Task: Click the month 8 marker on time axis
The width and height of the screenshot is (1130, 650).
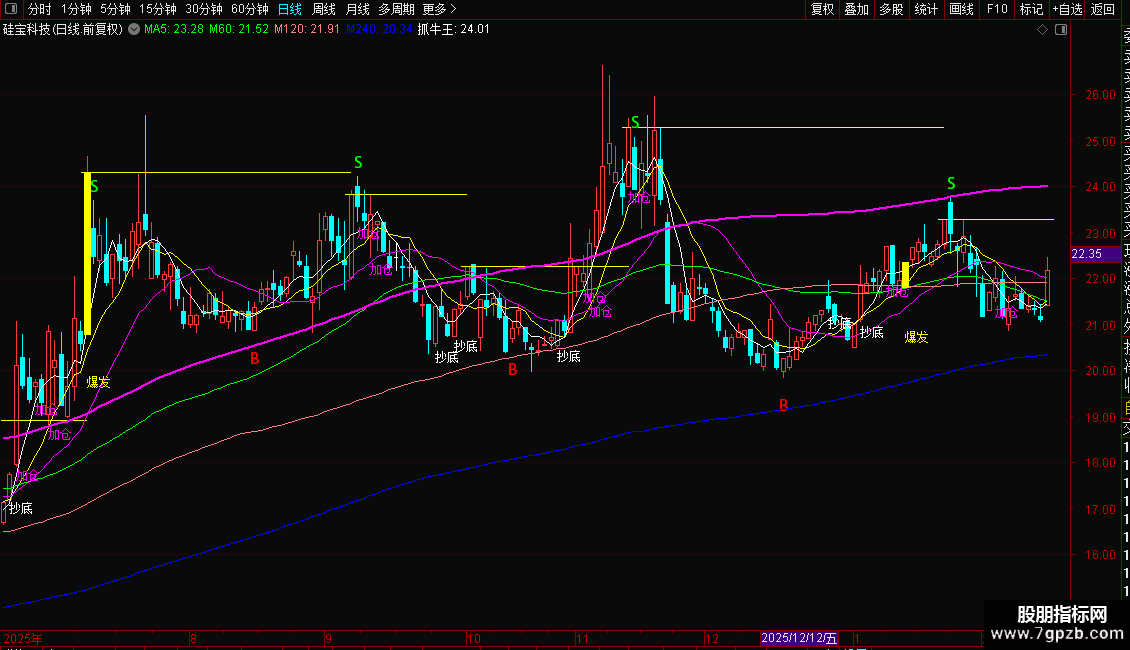Action: pos(193,638)
